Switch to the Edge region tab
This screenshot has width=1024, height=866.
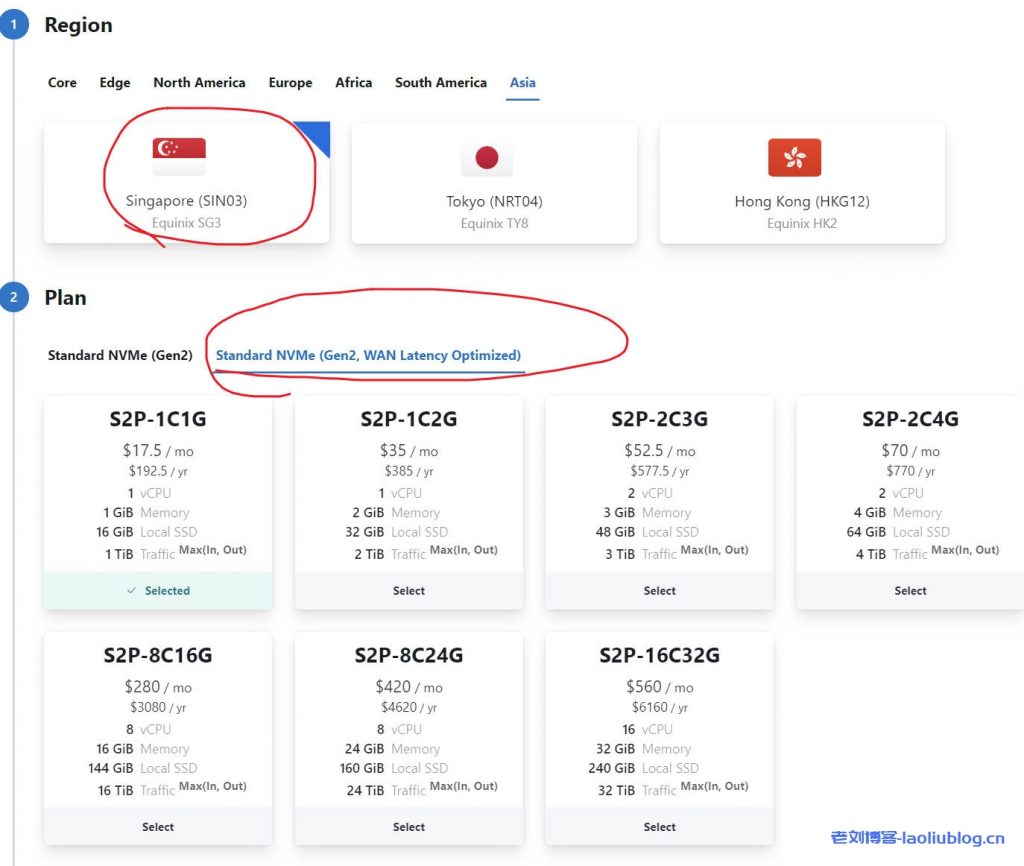114,83
